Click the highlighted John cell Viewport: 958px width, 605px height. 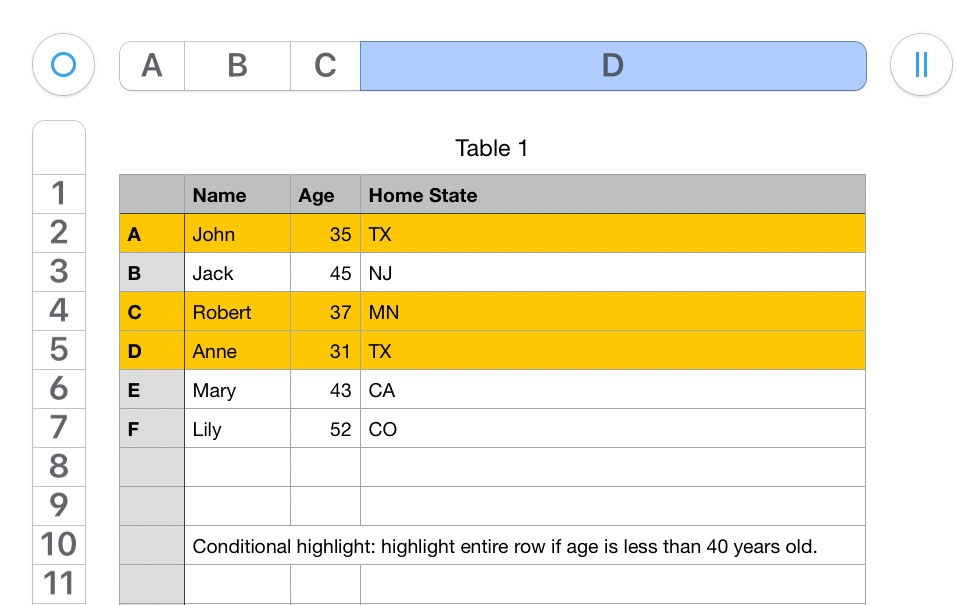[237, 235]
